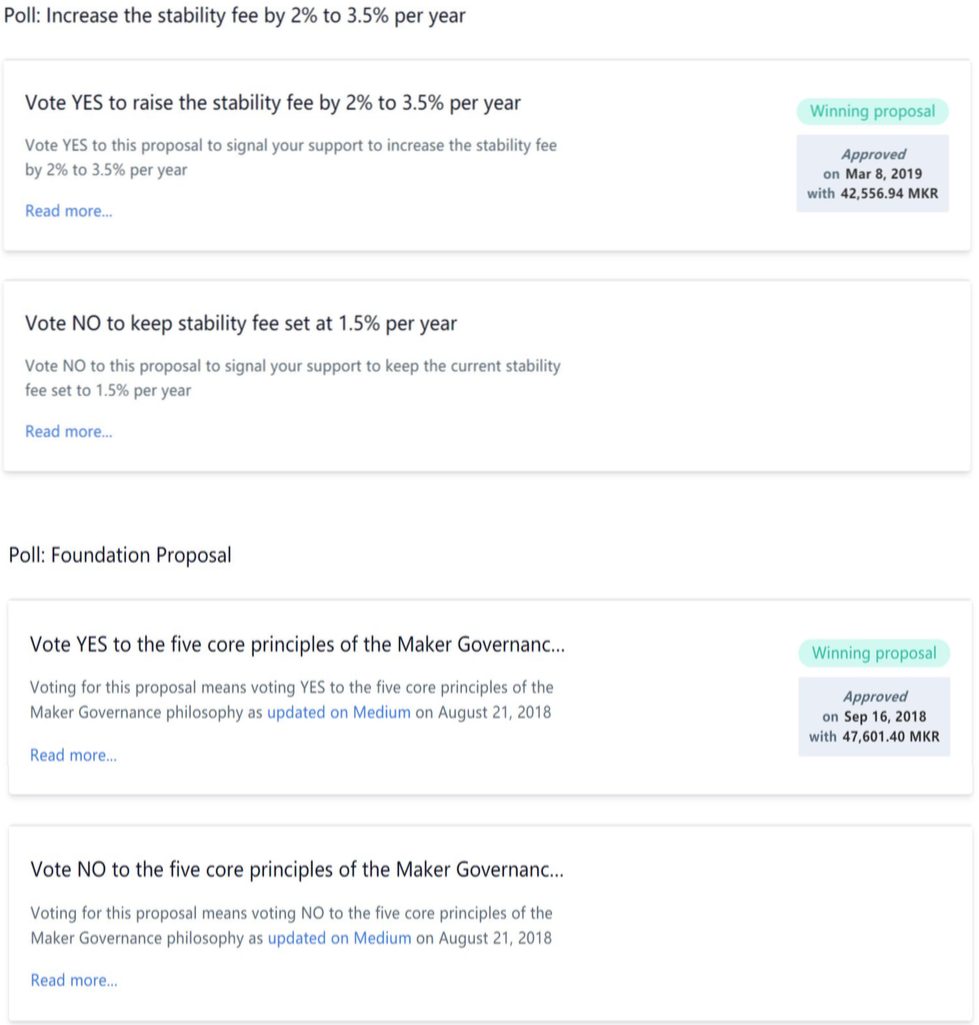Select 'Vote NO to keep stability fee' title
Image resolution: width=979 pixels, height=1025 pixels.
pos(241,324)
